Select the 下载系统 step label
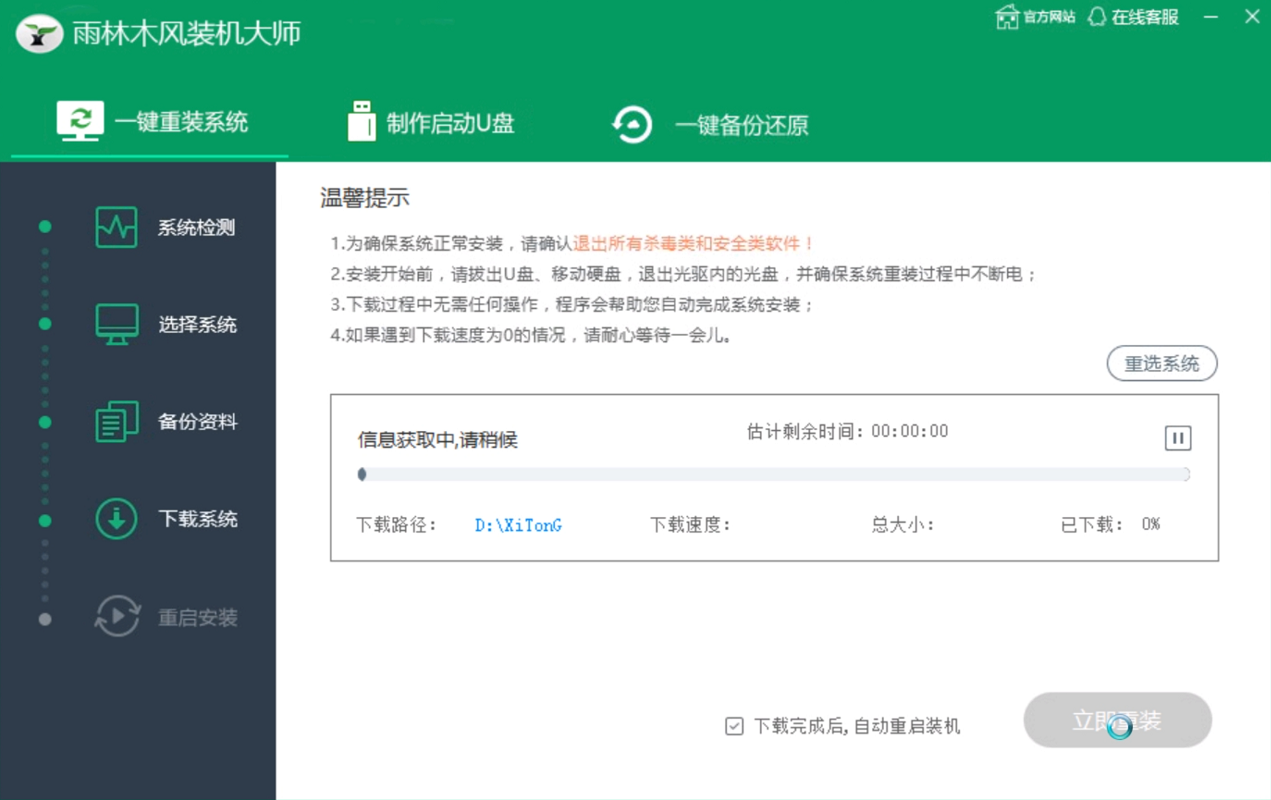The width and height of the screenshot is (1271, 800). tap(197, 519)
